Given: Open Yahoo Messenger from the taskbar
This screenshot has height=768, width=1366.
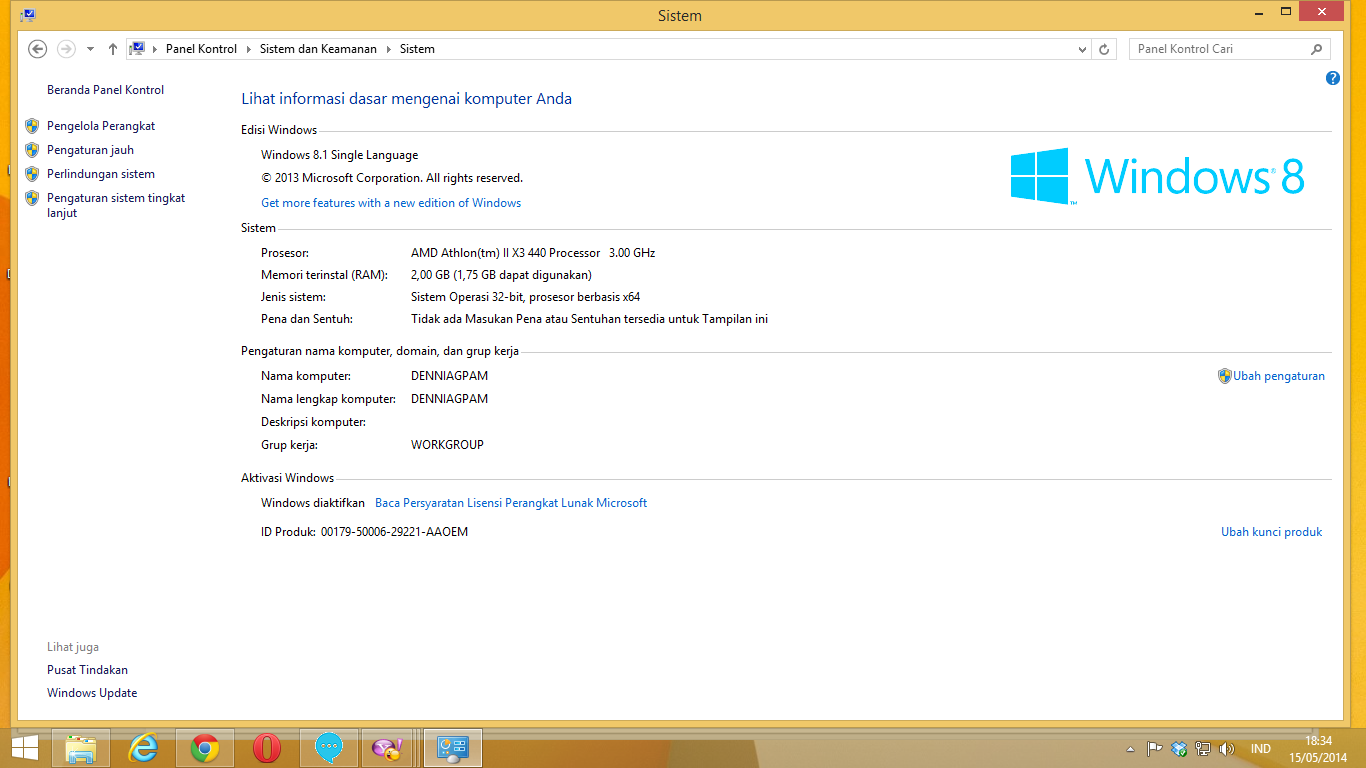Looking at the screenshot, I should (x=386, y=748).
